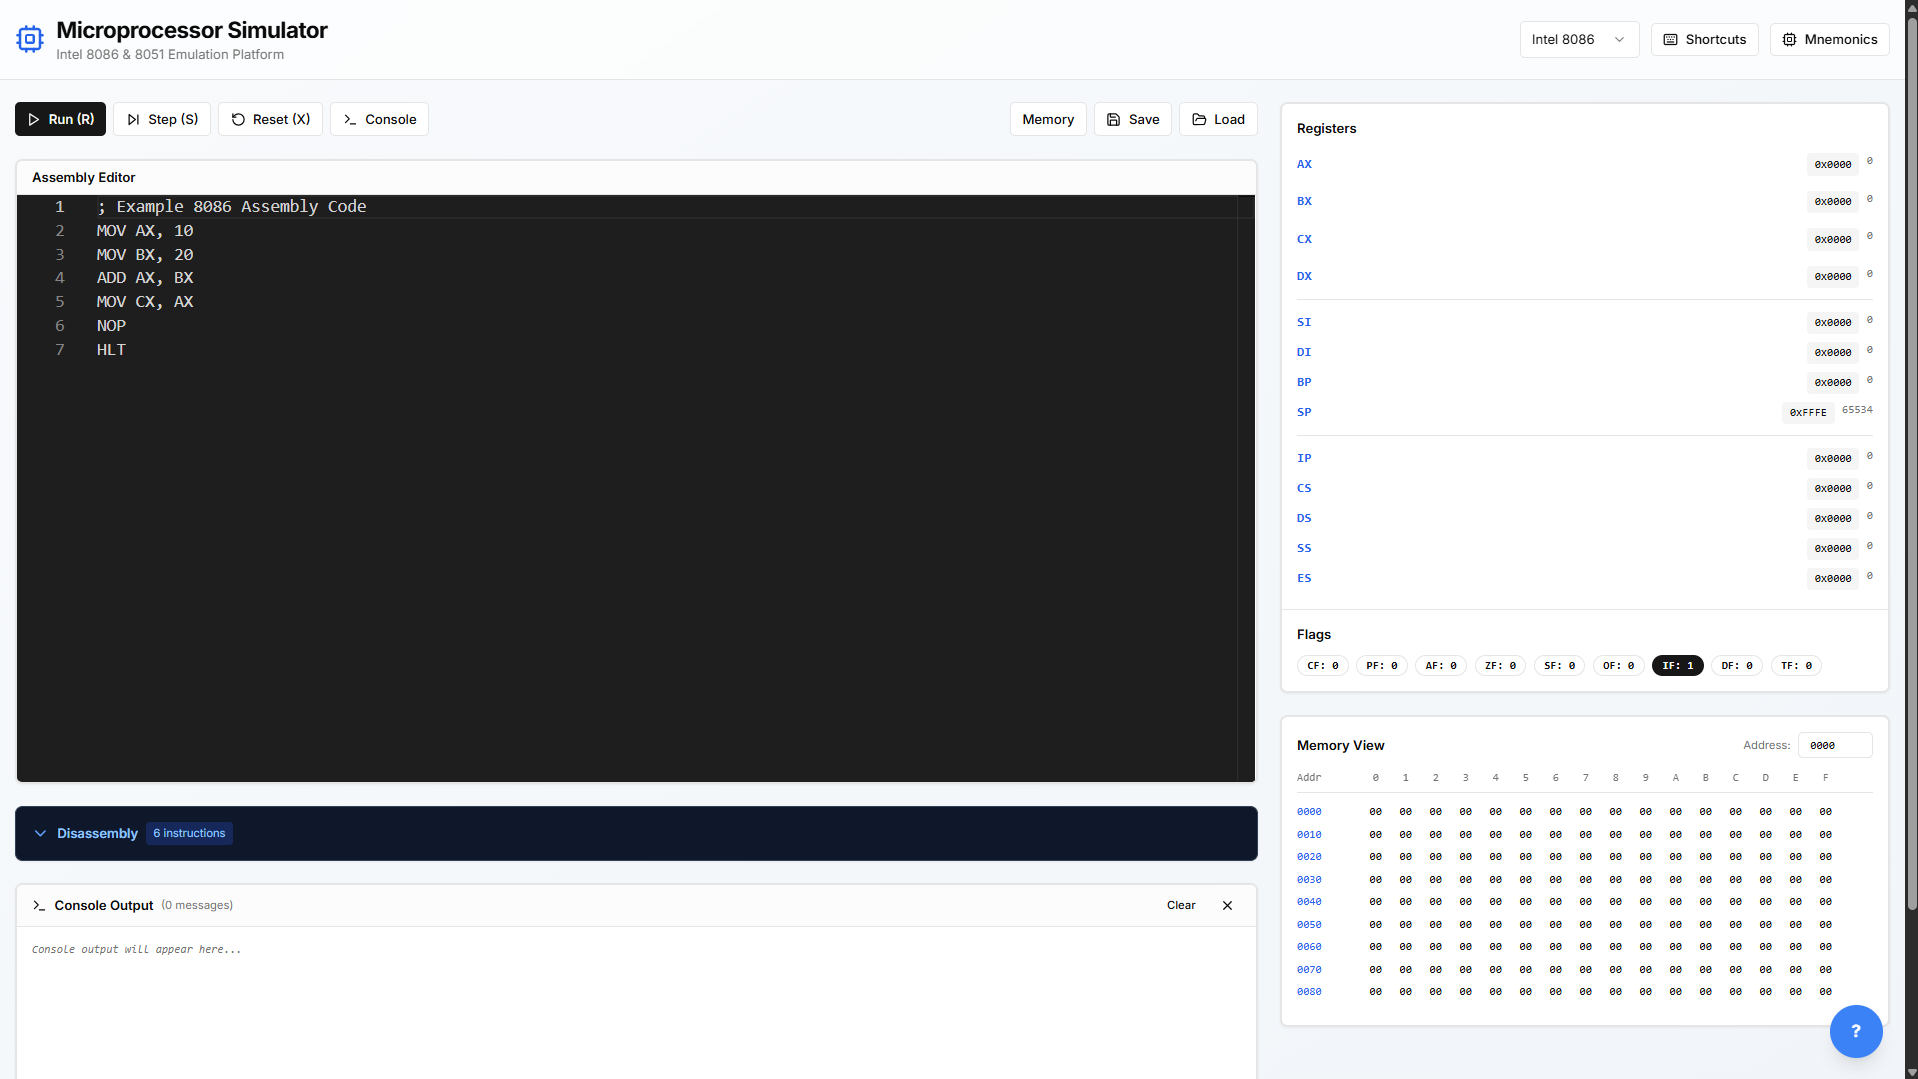
Task: Open the Intel 8086 processor dropdown
Action: coord(1578,39)
